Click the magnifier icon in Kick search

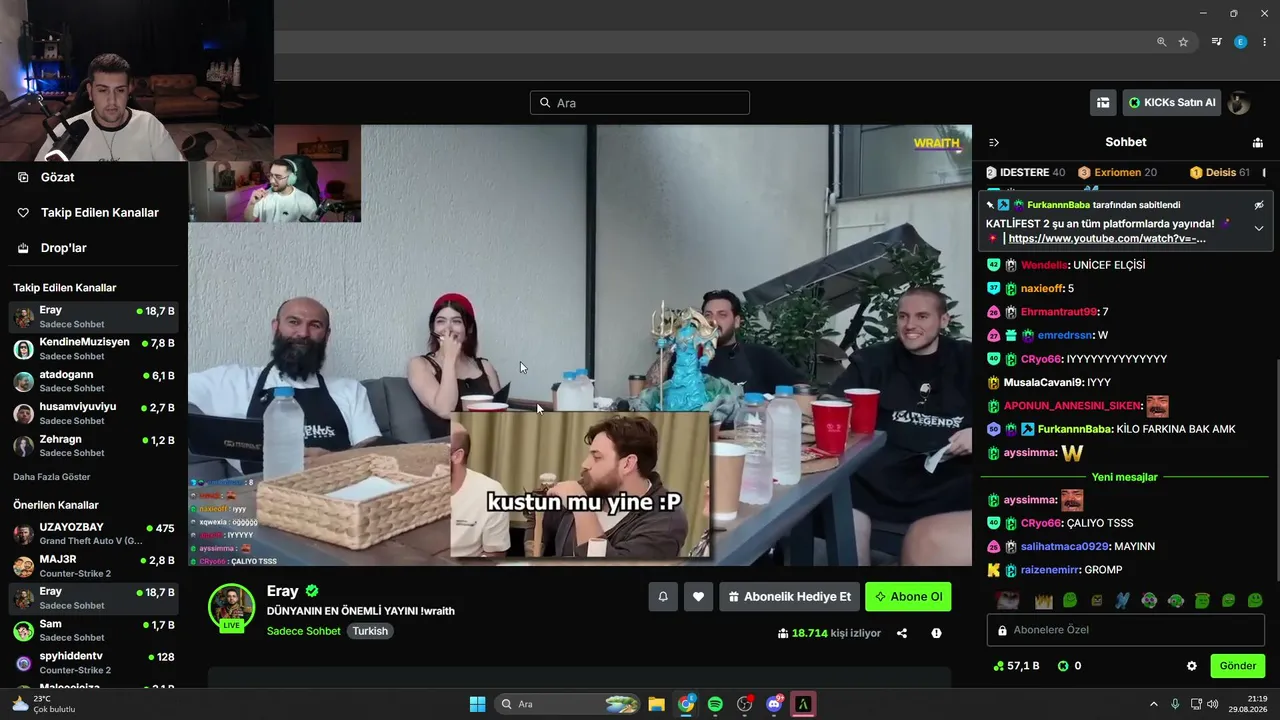coord(545,103)
